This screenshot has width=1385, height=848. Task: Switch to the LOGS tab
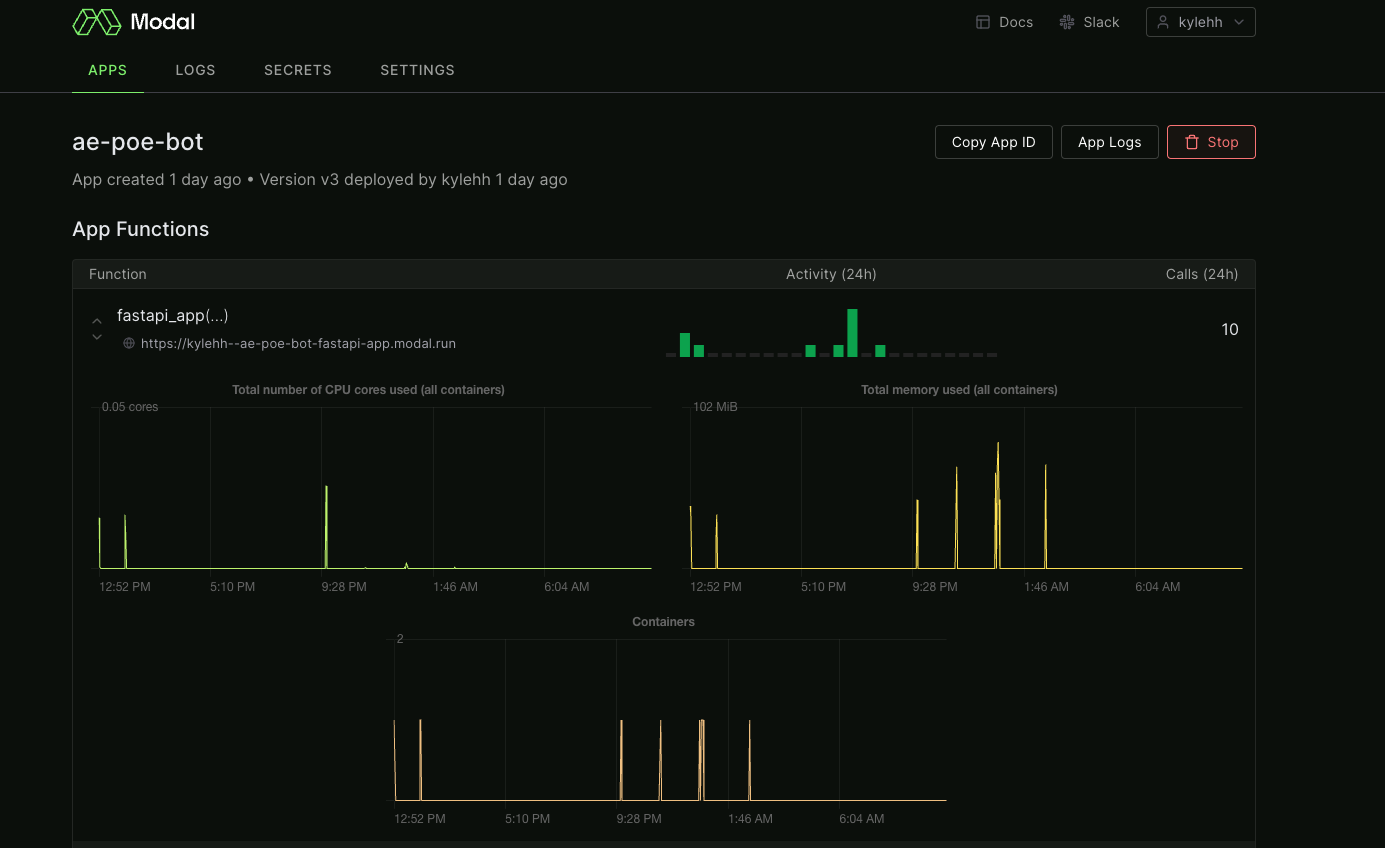coord(195,70)
